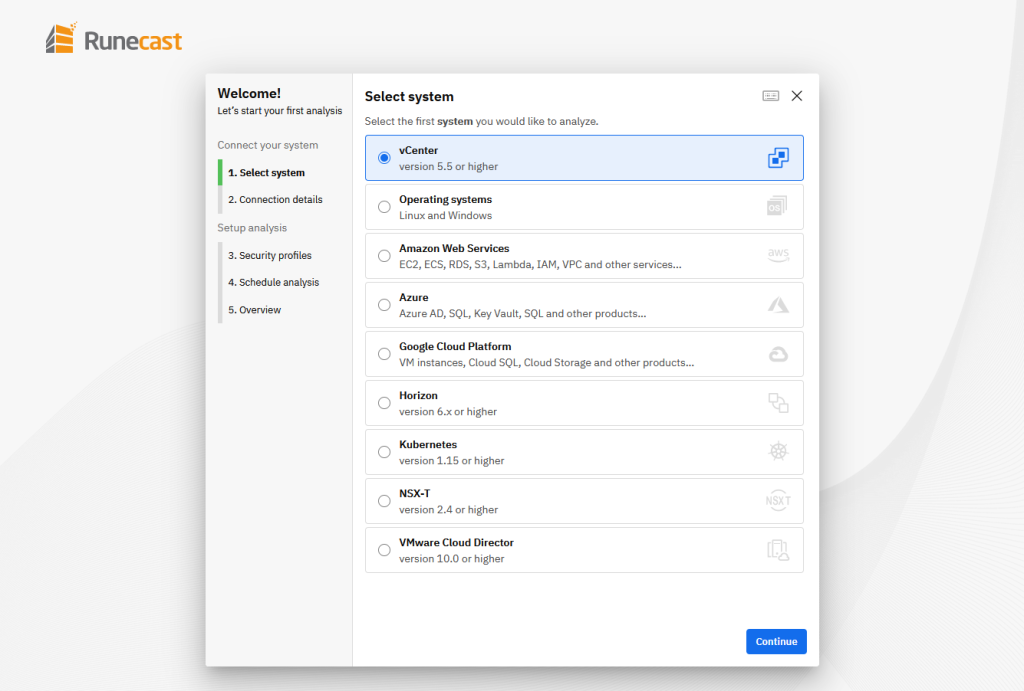Image resolution: width=1024 pixels, height=691 pixels.
Task: Click the 'Connect your system' section label
Action: click(268, 145)
